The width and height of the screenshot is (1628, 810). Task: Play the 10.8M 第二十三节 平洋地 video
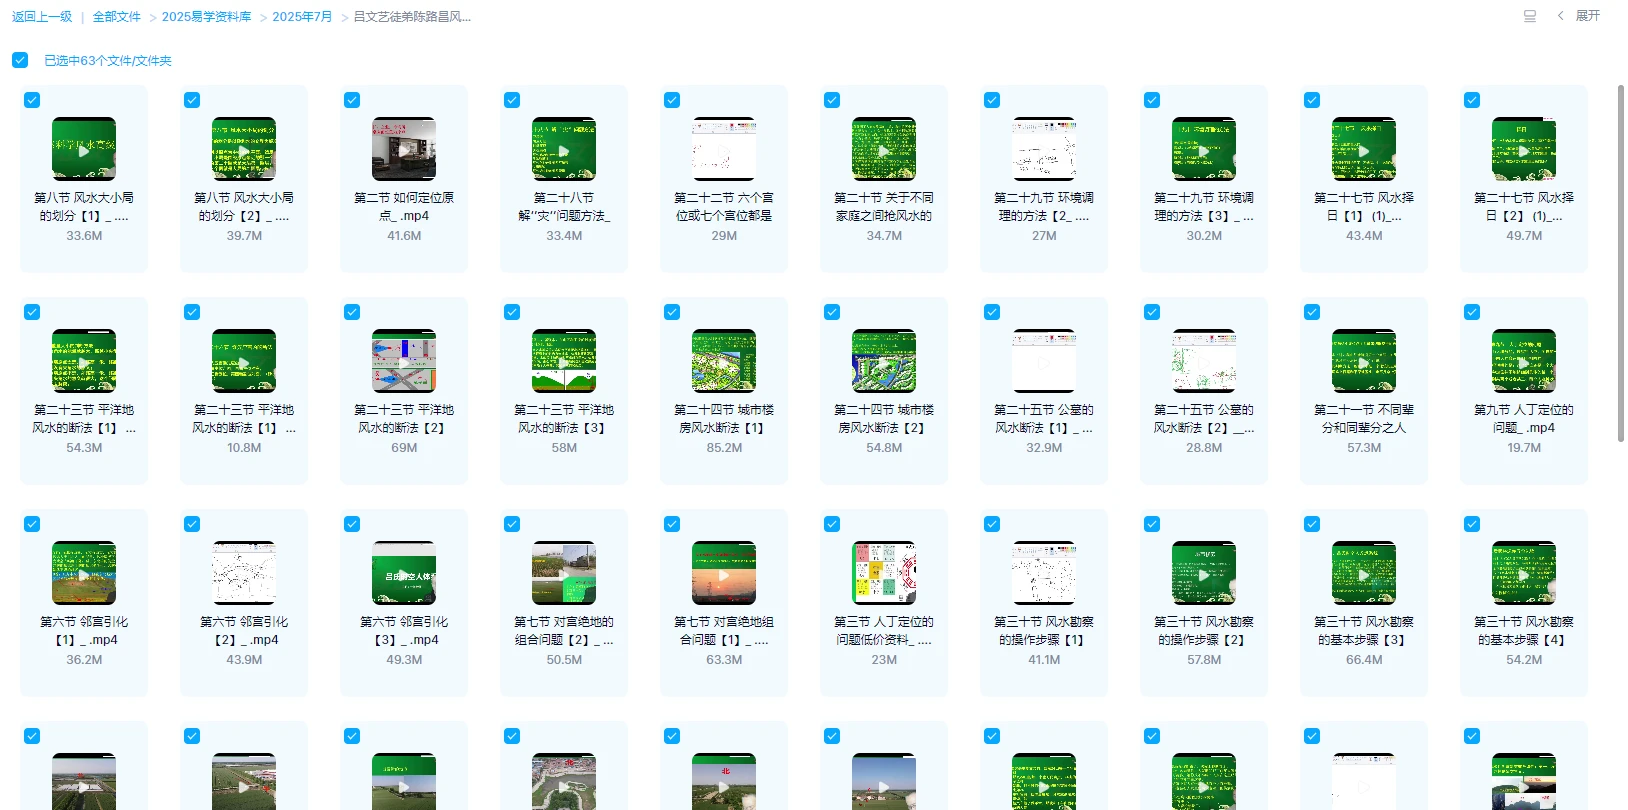(x=244, y=361)
